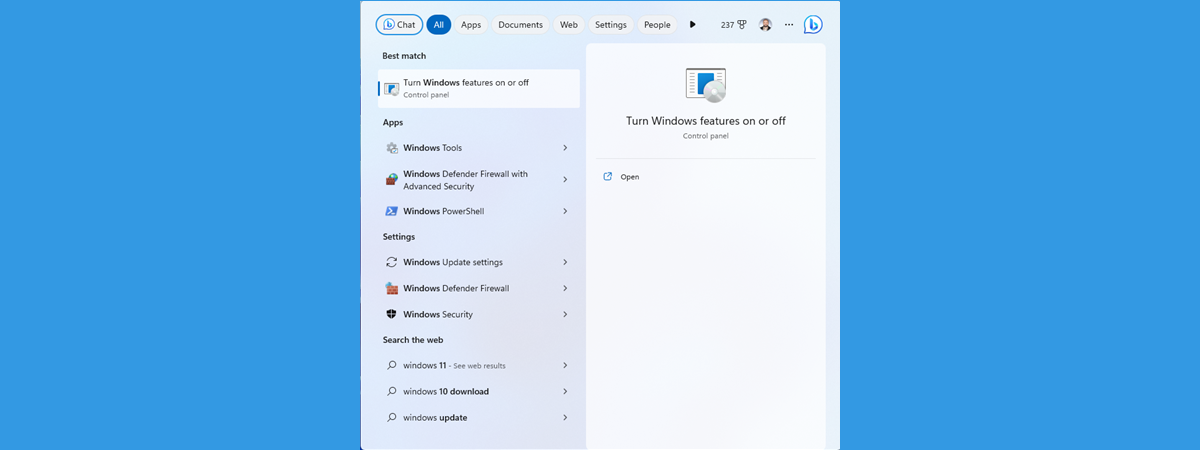This screenshot has width=1200, height=450.
Task: Search the web for windows update
Action: 479,418
